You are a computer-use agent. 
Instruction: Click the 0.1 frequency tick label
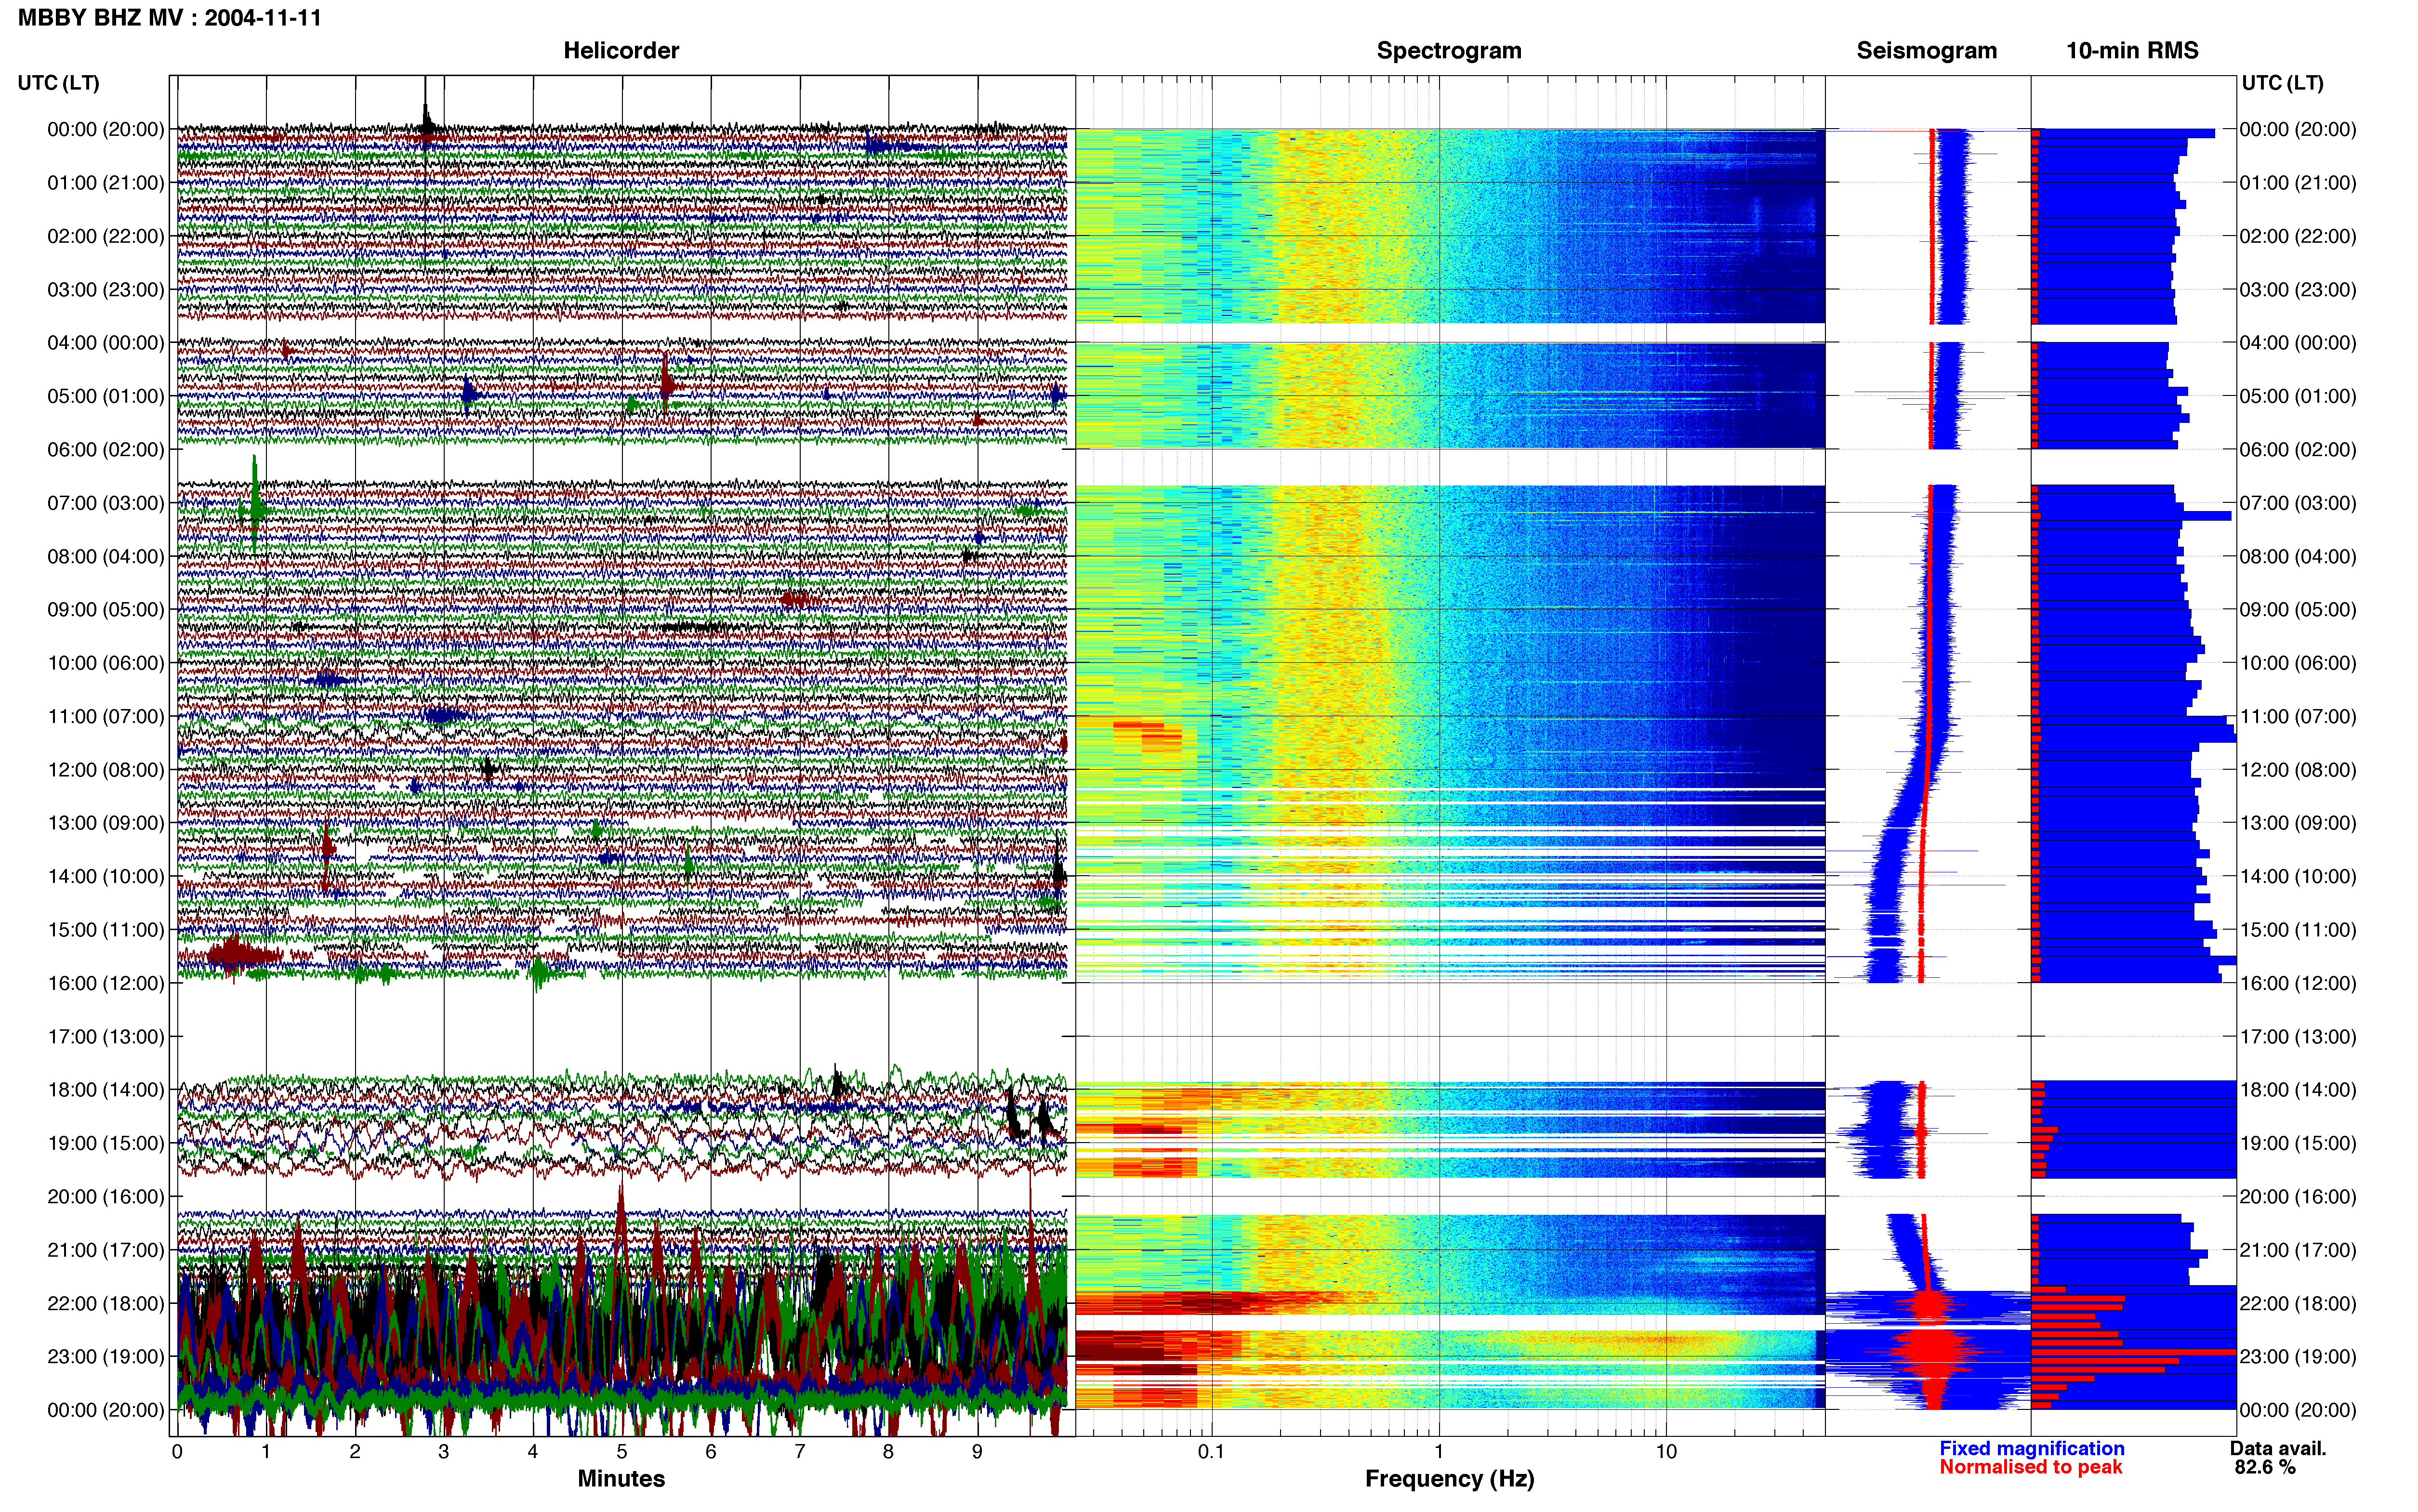1211,1451
